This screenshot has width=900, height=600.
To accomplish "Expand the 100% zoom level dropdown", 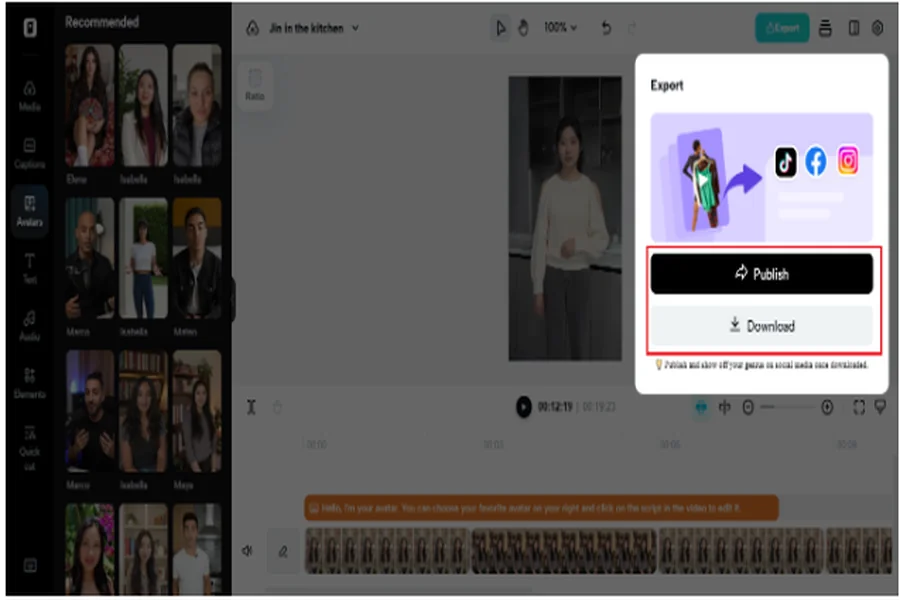I will tap(560, 28).
